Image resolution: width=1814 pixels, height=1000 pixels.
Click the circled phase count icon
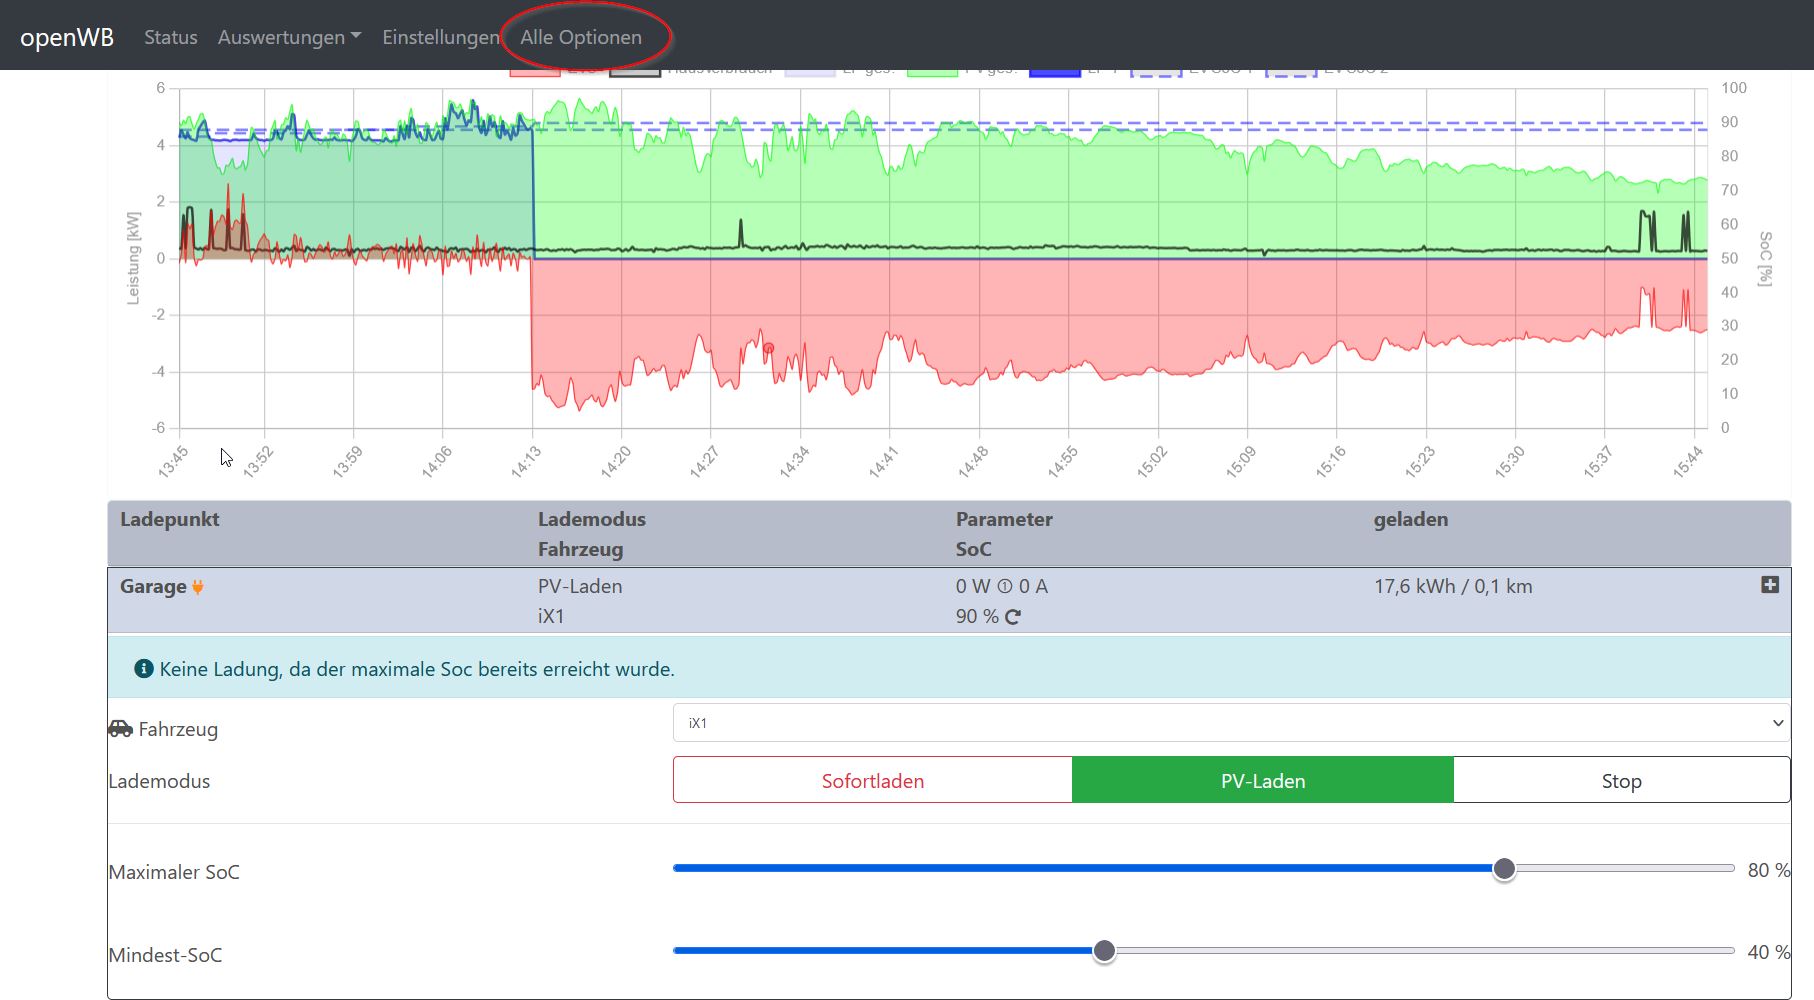pyautogui.click(x=1005, y=587)
